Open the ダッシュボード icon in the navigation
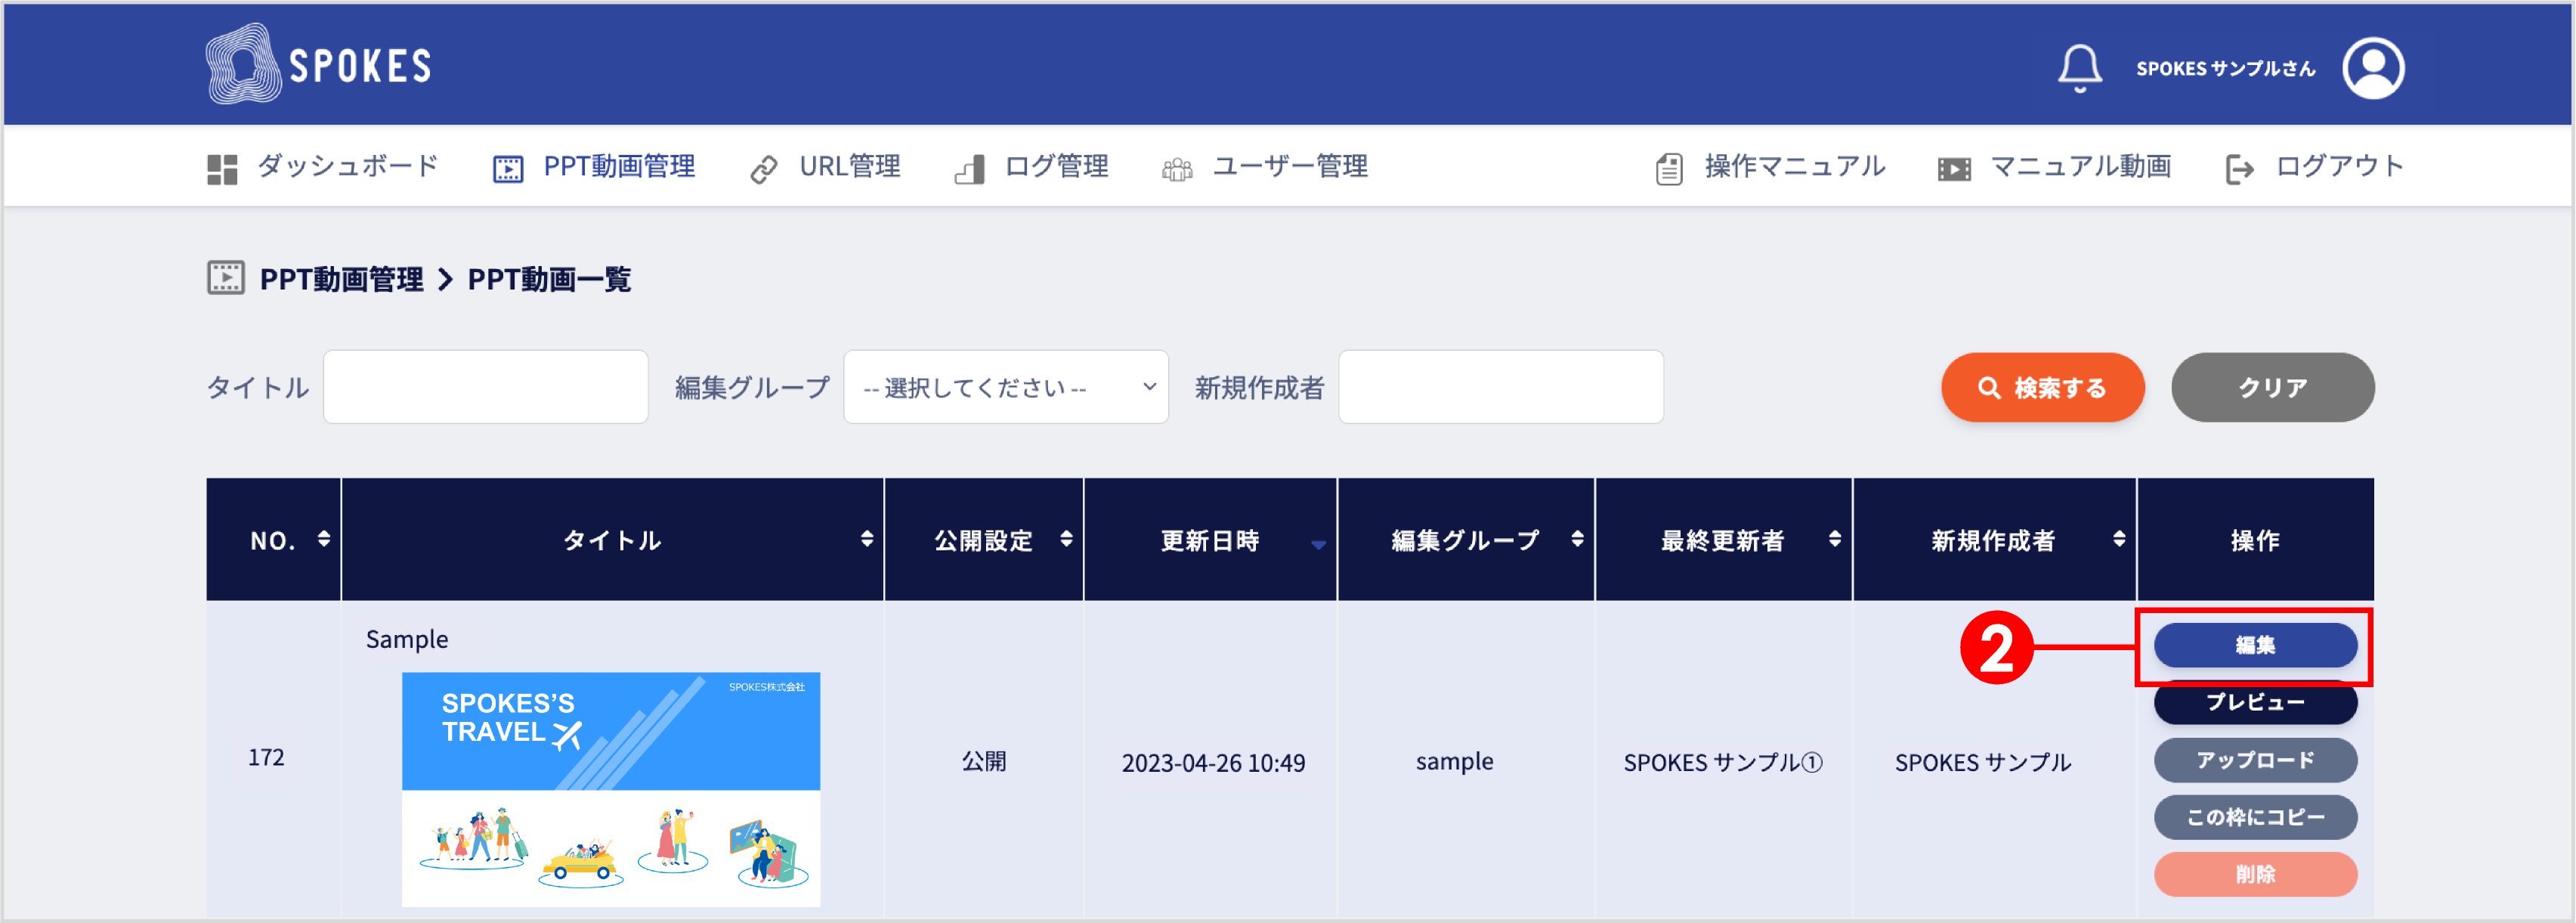The width and height of the screenshot is (2576, 923). click(223, 166)
